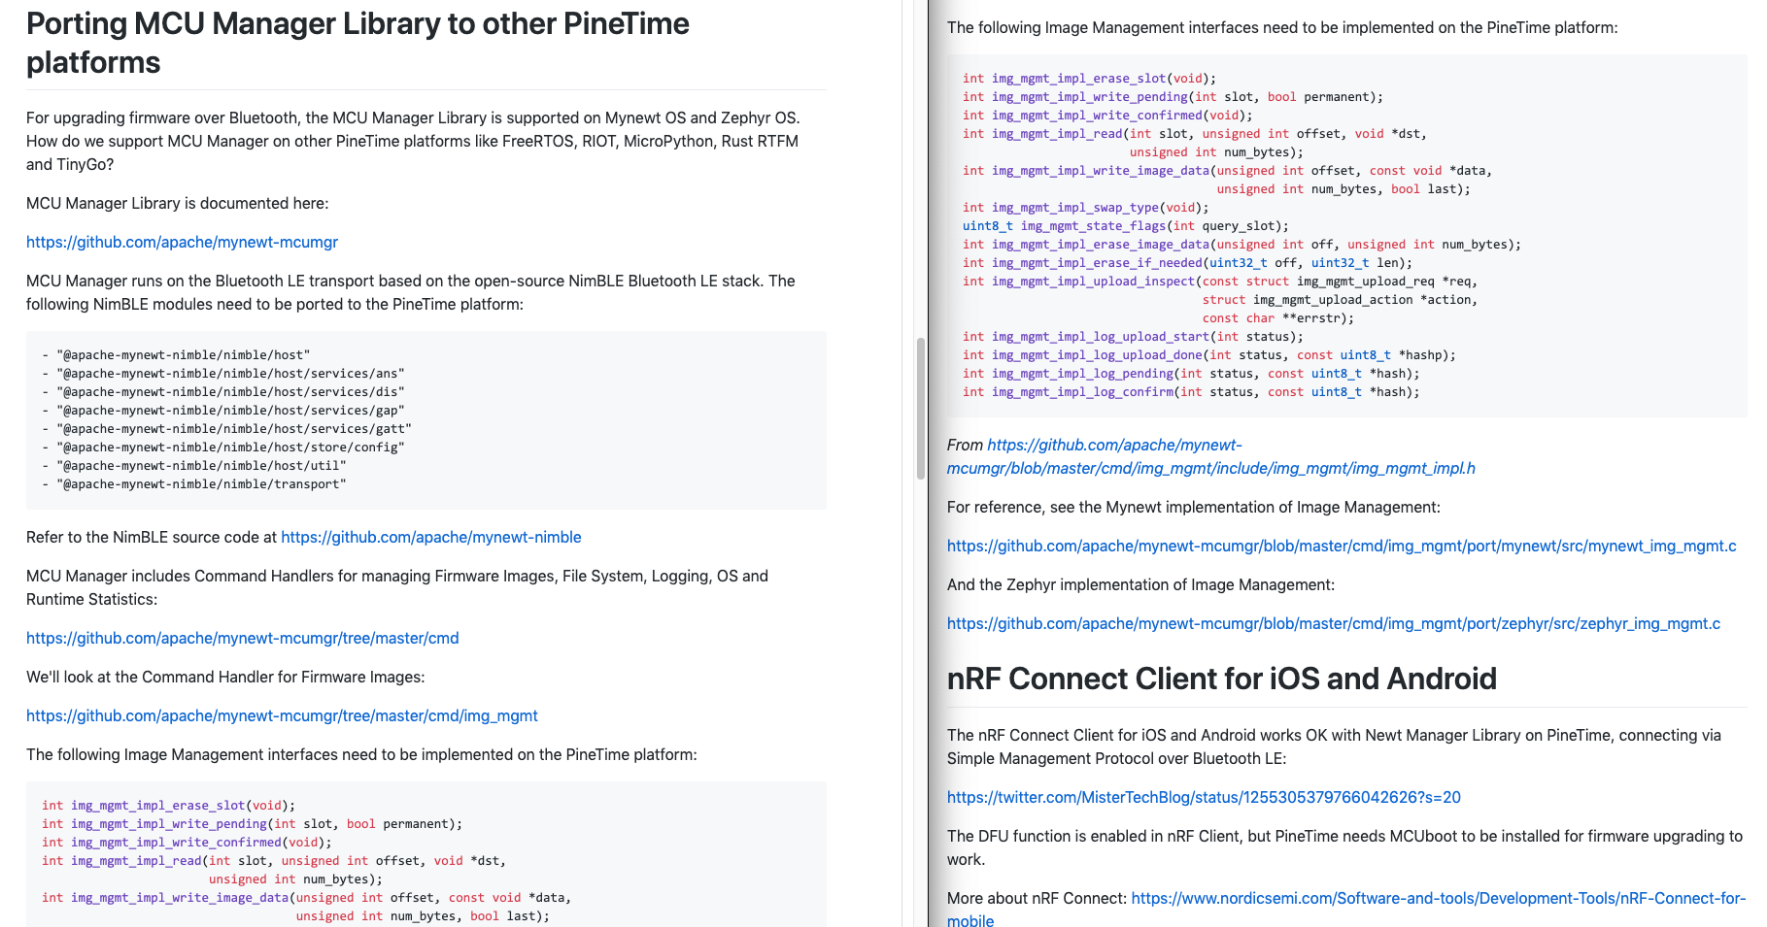
Task: Open the mynewt-nimble source code link
Action: click(x=430, y=537)
